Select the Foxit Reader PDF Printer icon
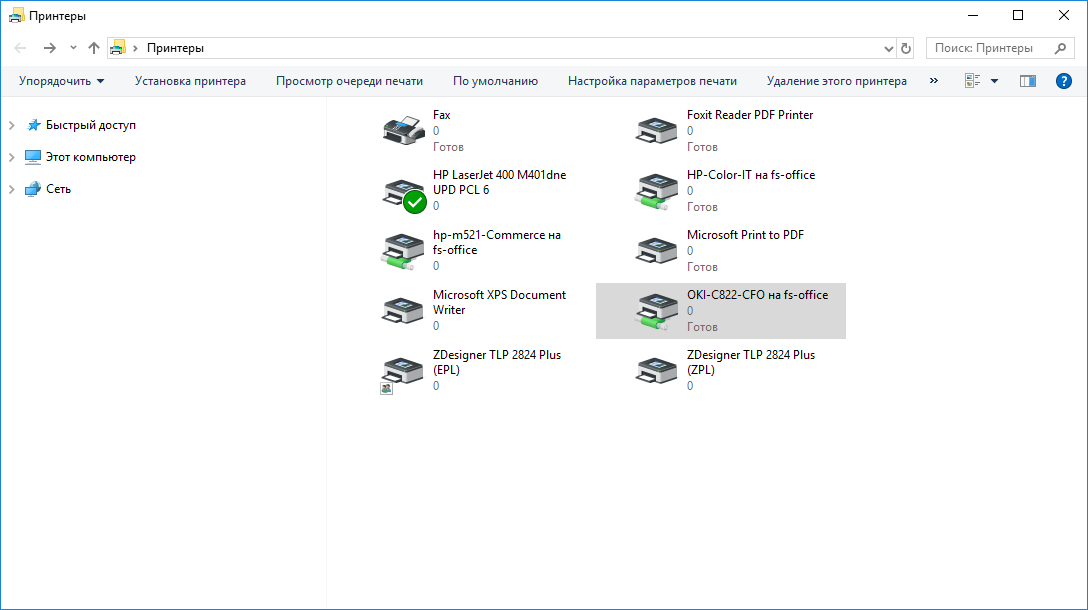This screenshot has height=610, width=1088. (656, 130)
